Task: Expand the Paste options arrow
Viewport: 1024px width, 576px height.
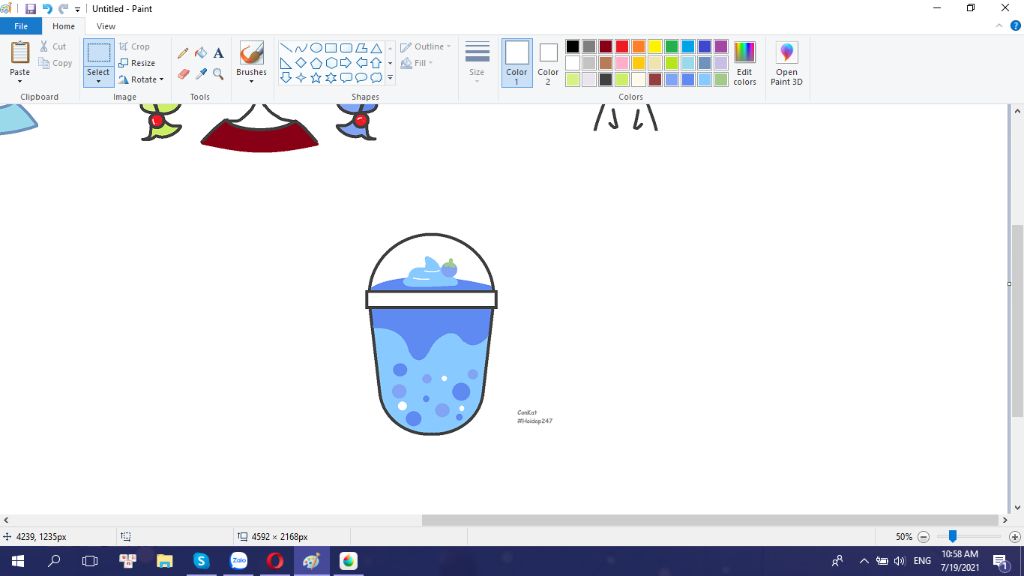Action: click(x=20, y=82)
